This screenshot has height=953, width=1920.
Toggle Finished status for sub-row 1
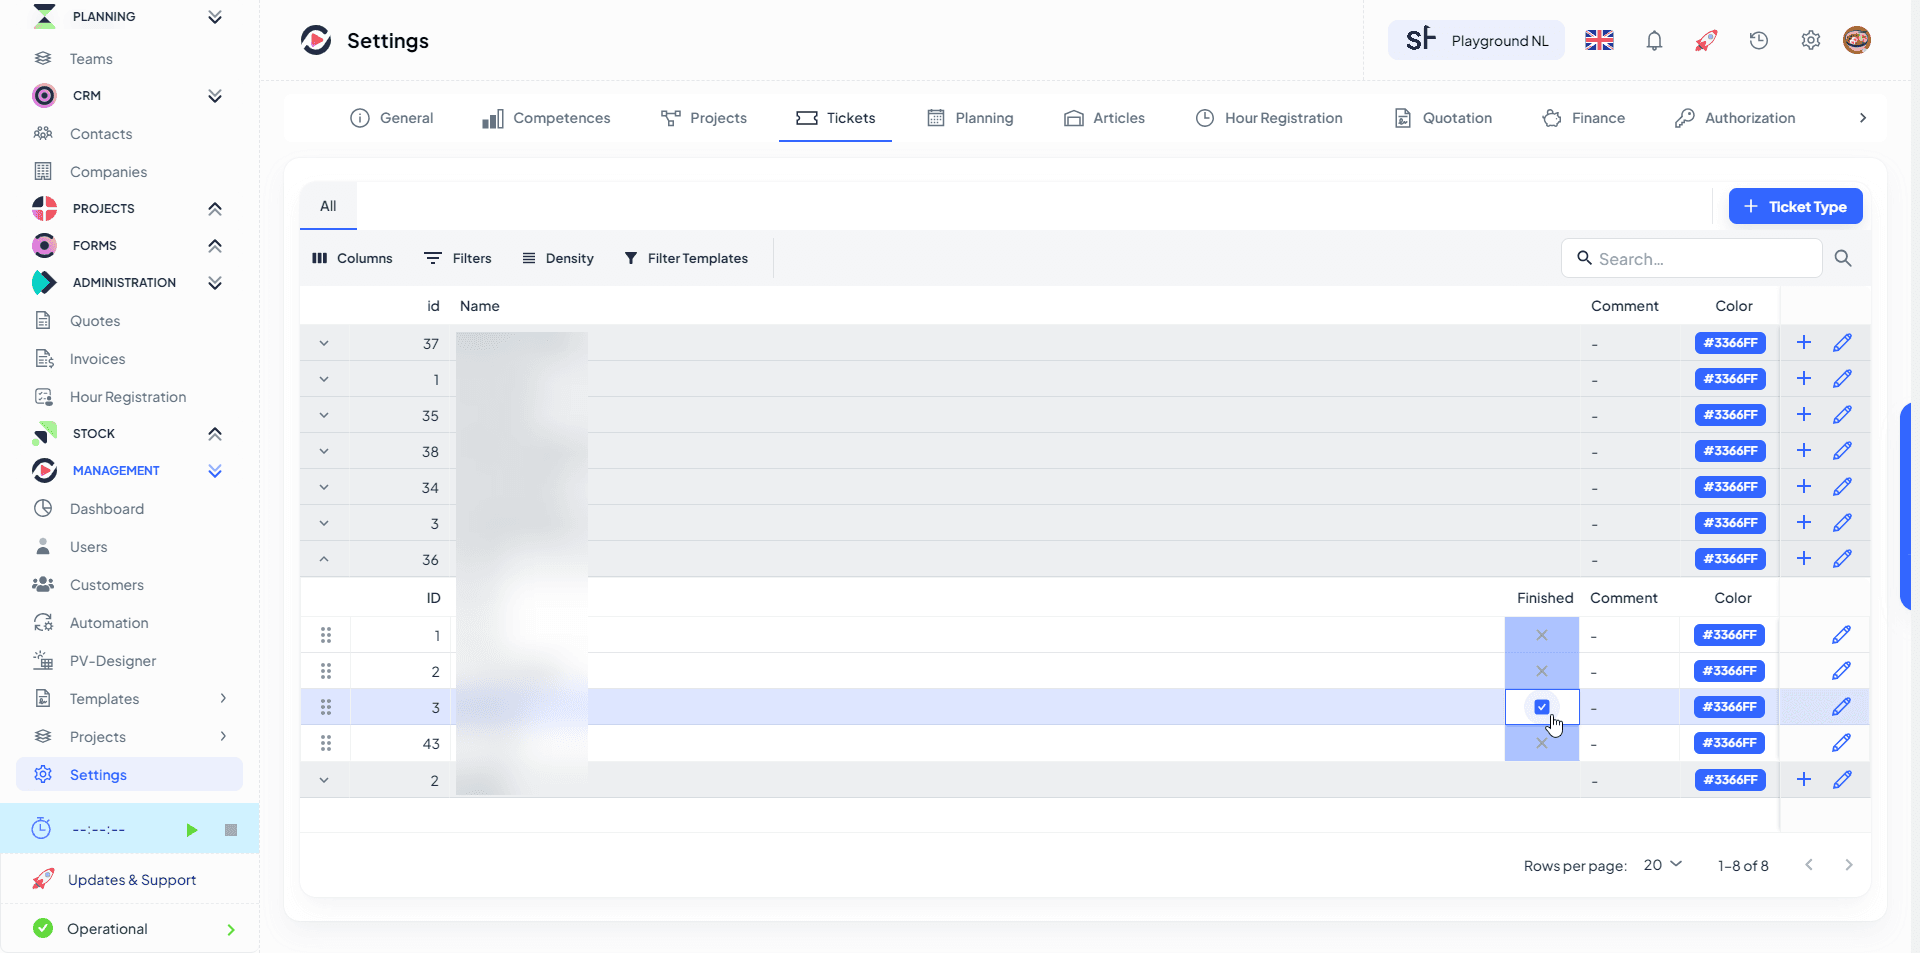[1541, 635]
